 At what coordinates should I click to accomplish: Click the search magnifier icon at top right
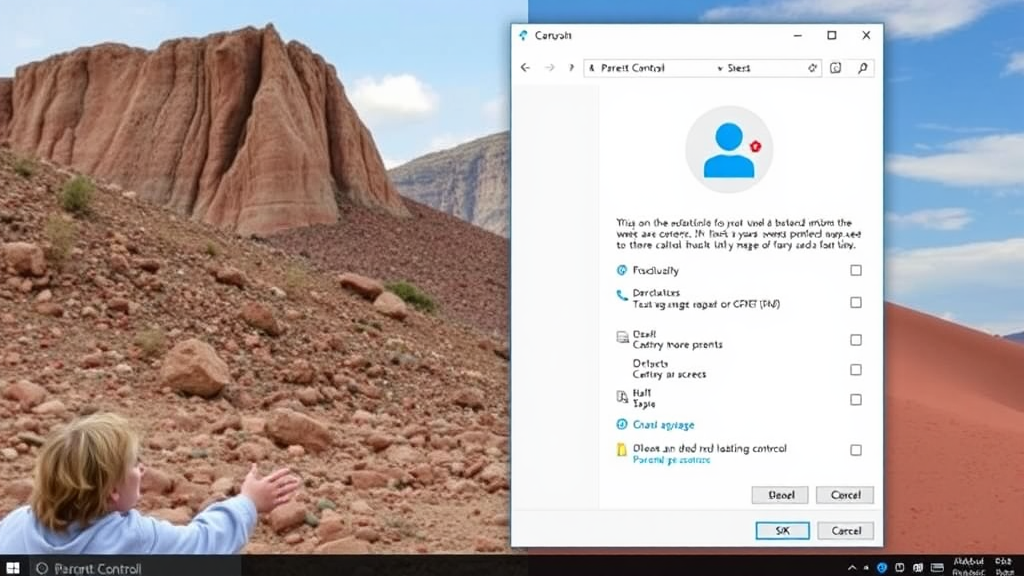pyautogui.click(x=861, y=68)
